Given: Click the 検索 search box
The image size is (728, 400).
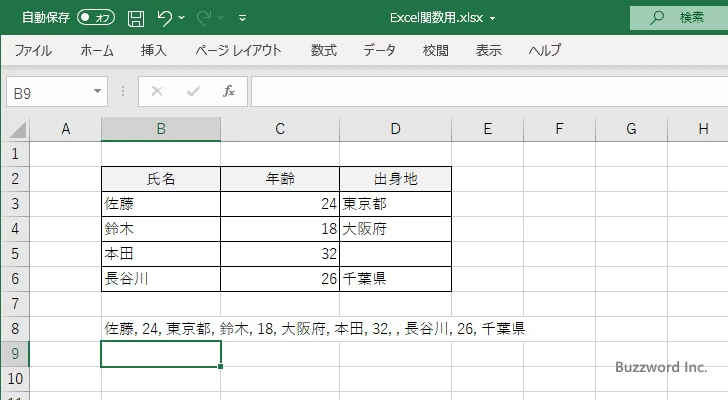Looking at the screenshot, I should pos(679,18).
